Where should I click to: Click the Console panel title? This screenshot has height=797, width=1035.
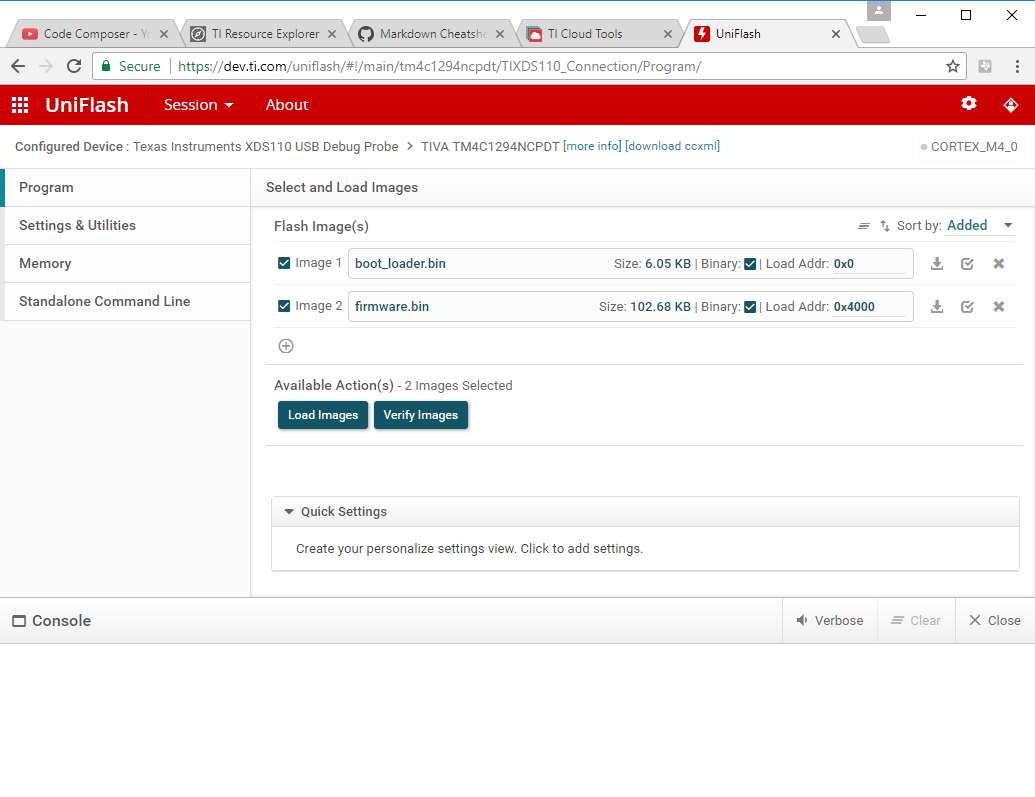pos(52,621)
